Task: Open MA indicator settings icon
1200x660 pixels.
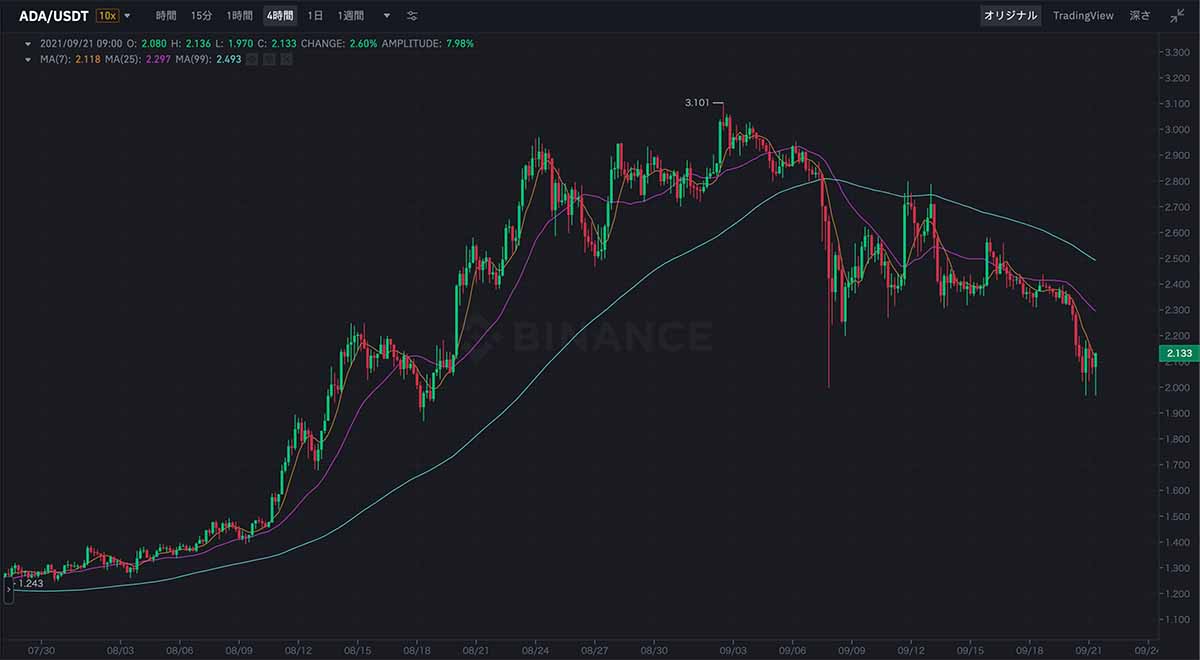Action: [269, 59]
